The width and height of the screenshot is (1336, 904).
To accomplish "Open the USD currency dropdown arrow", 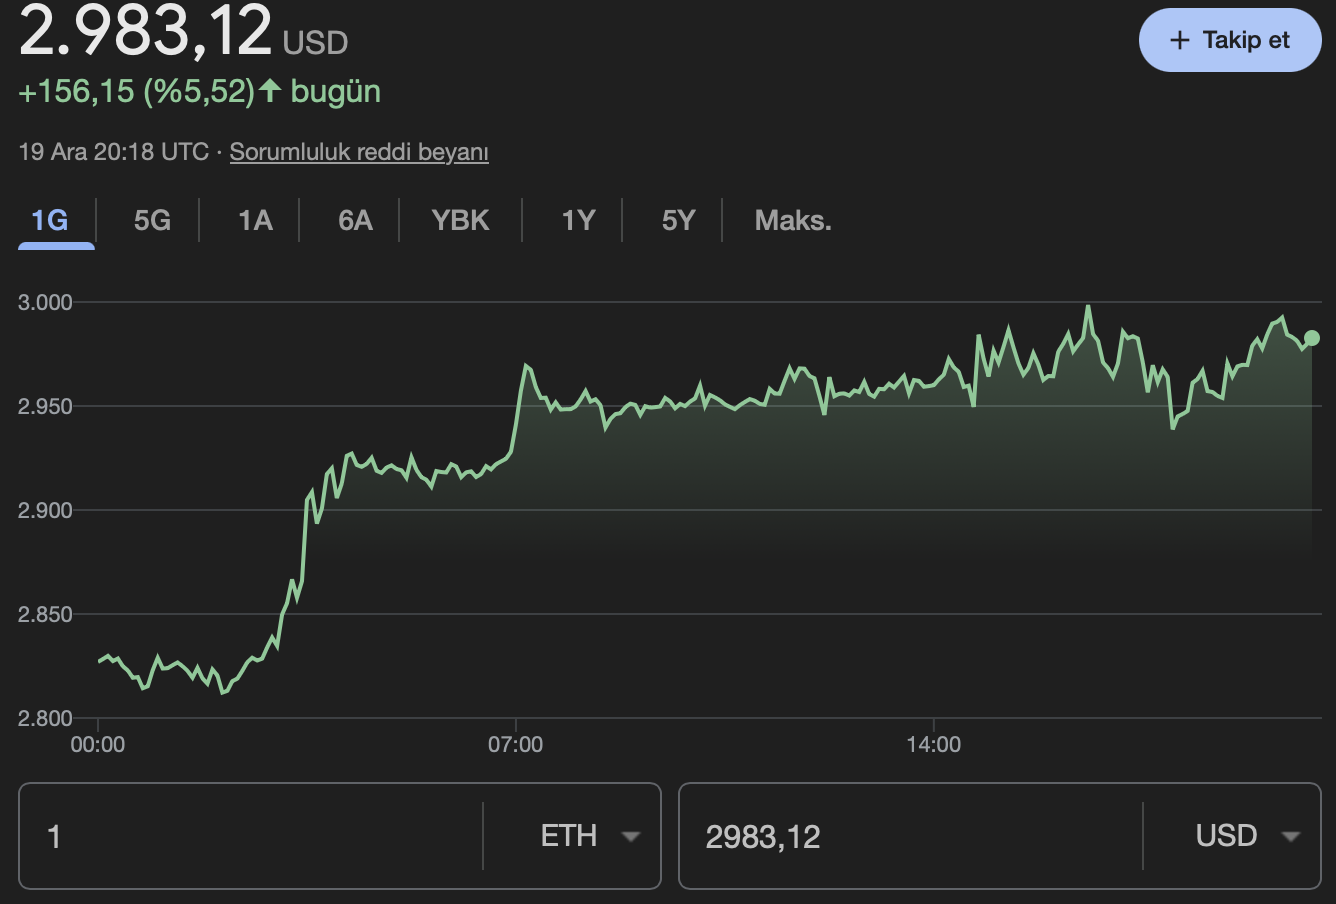I will pyautogui.click(x=1291, y=836).
